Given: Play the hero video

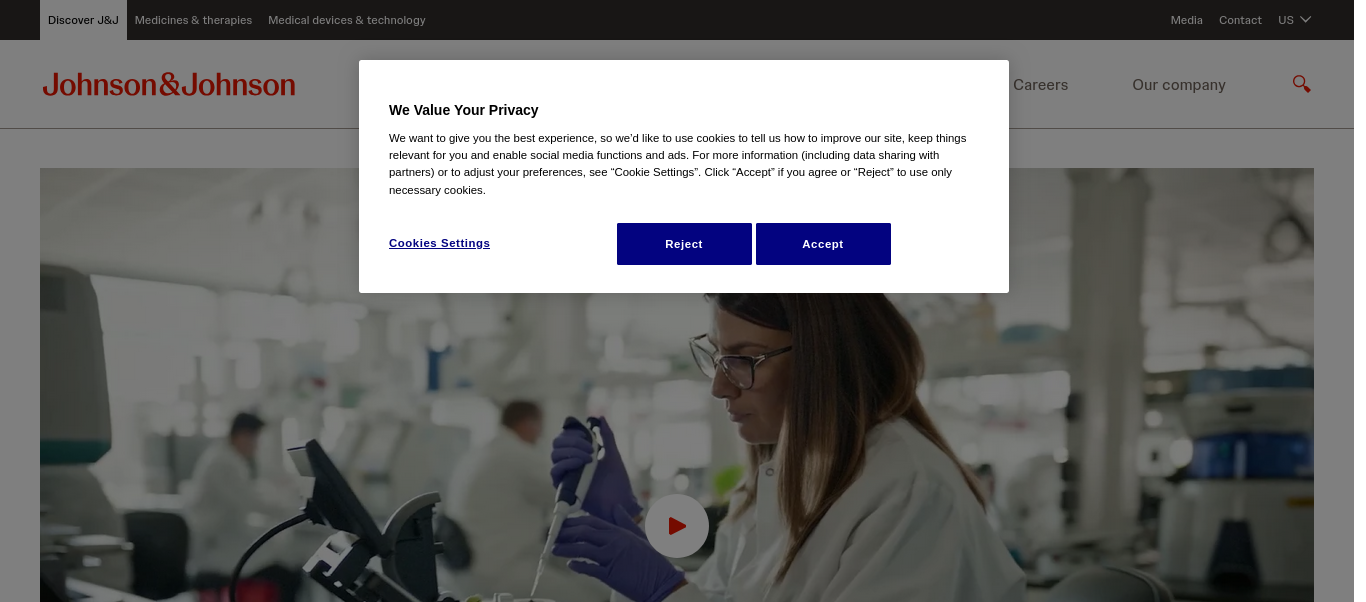Looking at the screenshot, I should pos(677,526).
